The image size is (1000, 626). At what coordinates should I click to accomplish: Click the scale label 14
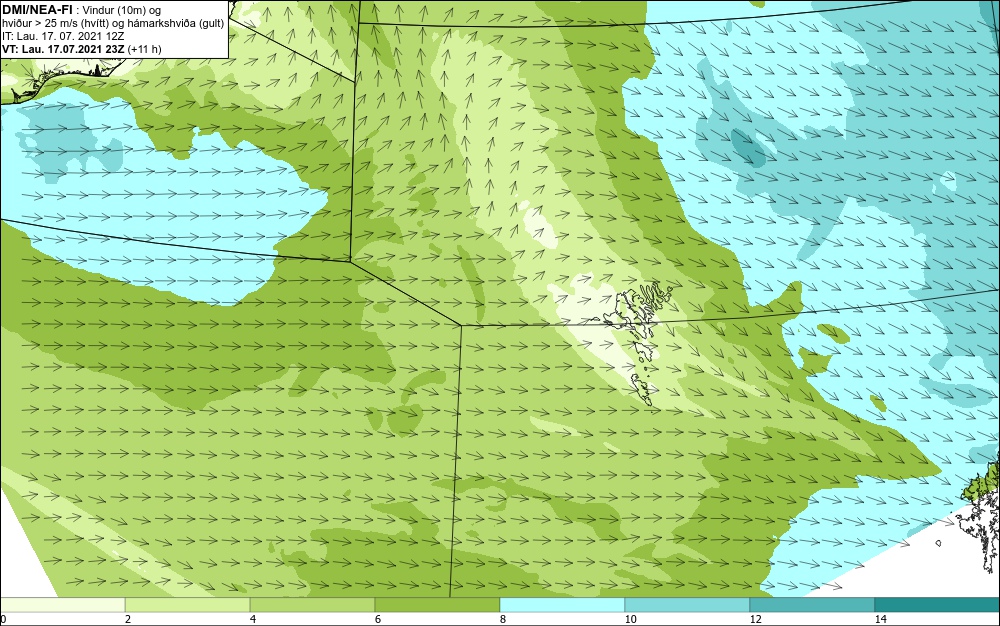coord(880,619)
